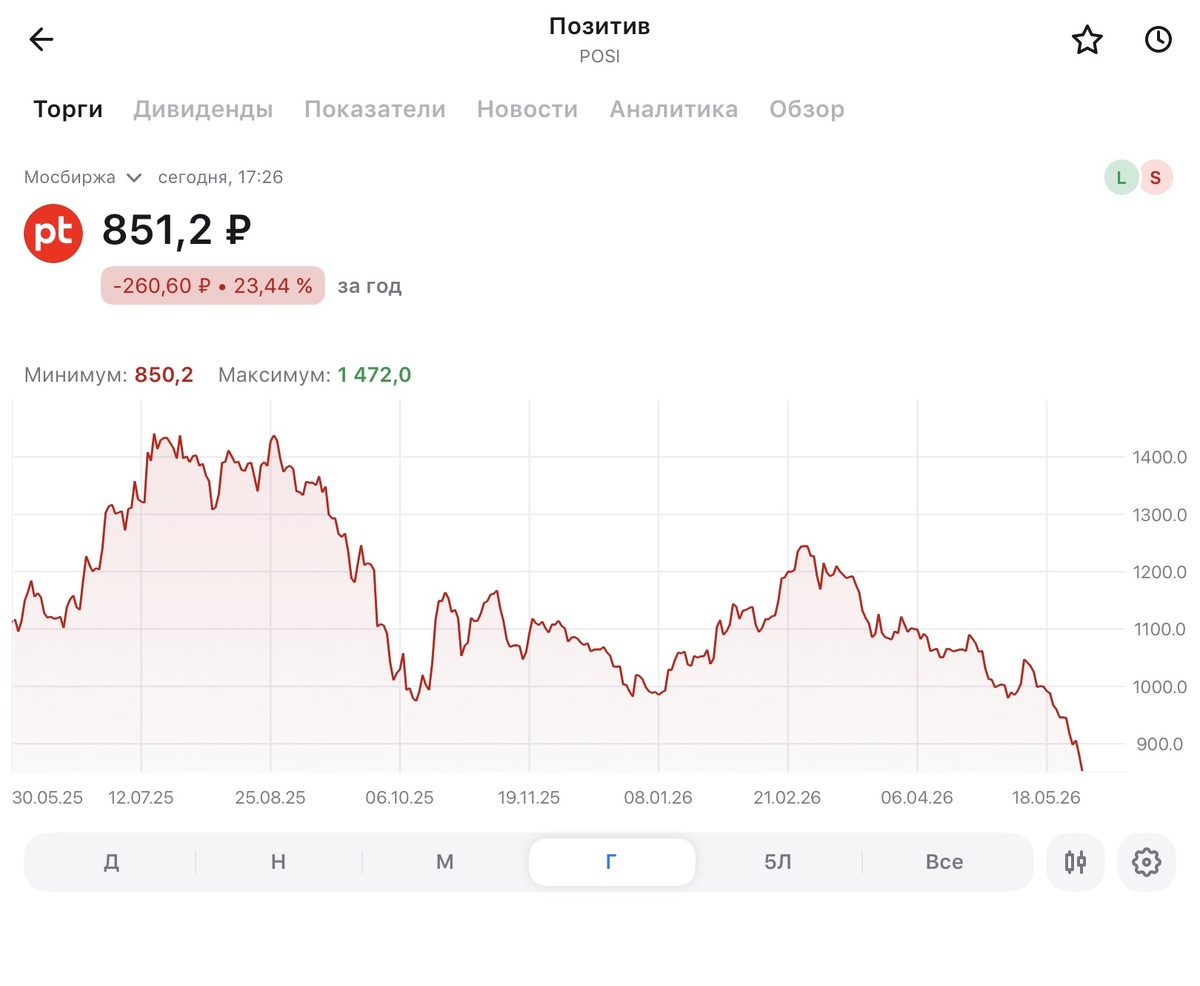Tap the 12.07.25 date axis label
The width and height of the screenshot is (1200, 986).
141,798
